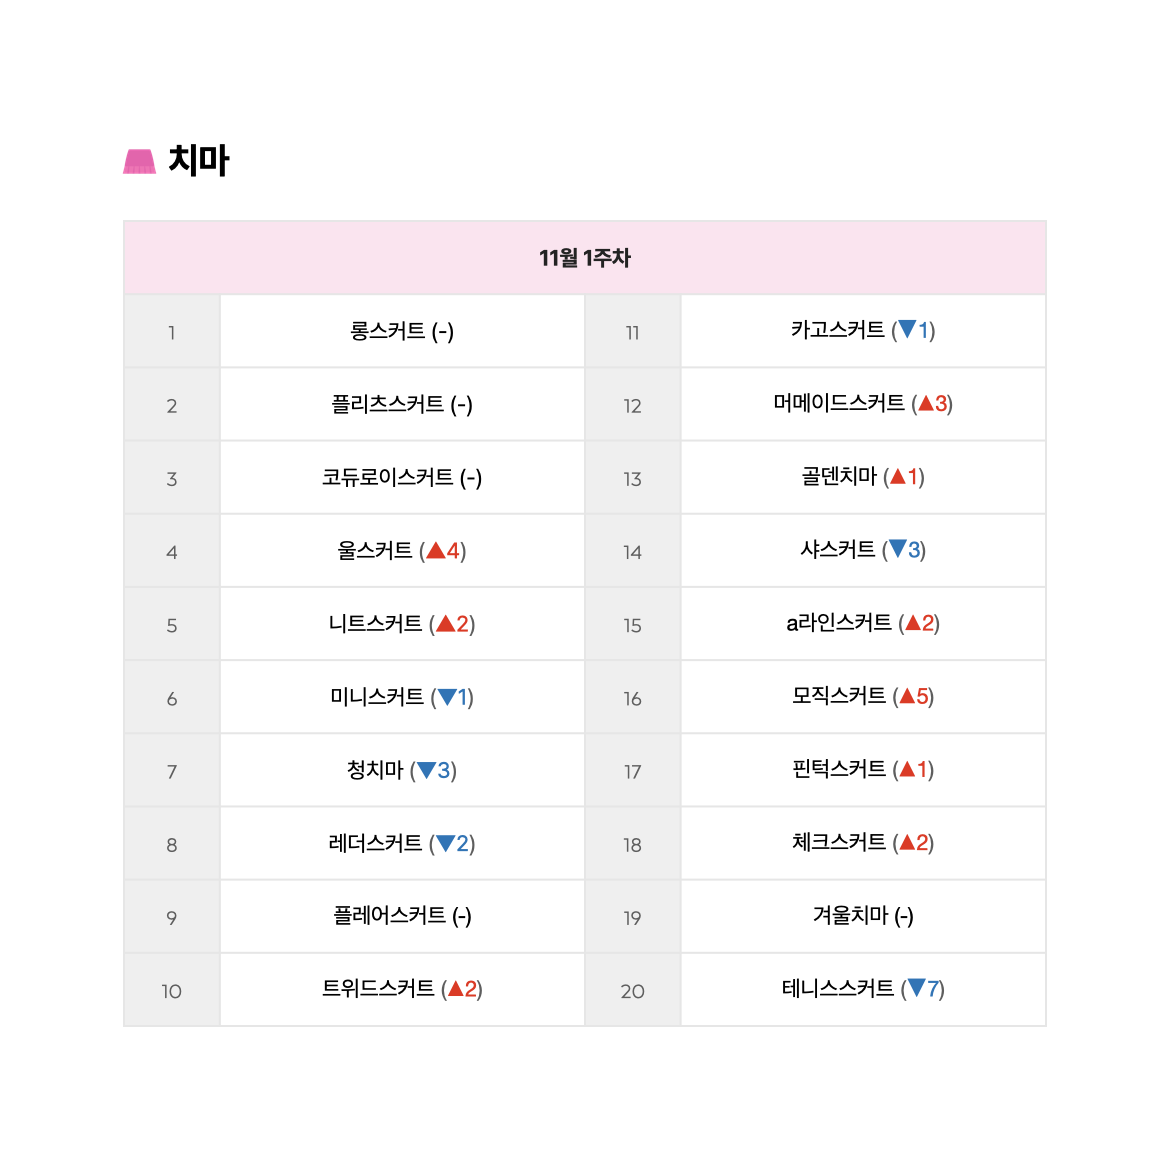
Task: Click the red up arrow beside 머메이드스커트
Action: point(926,404)
